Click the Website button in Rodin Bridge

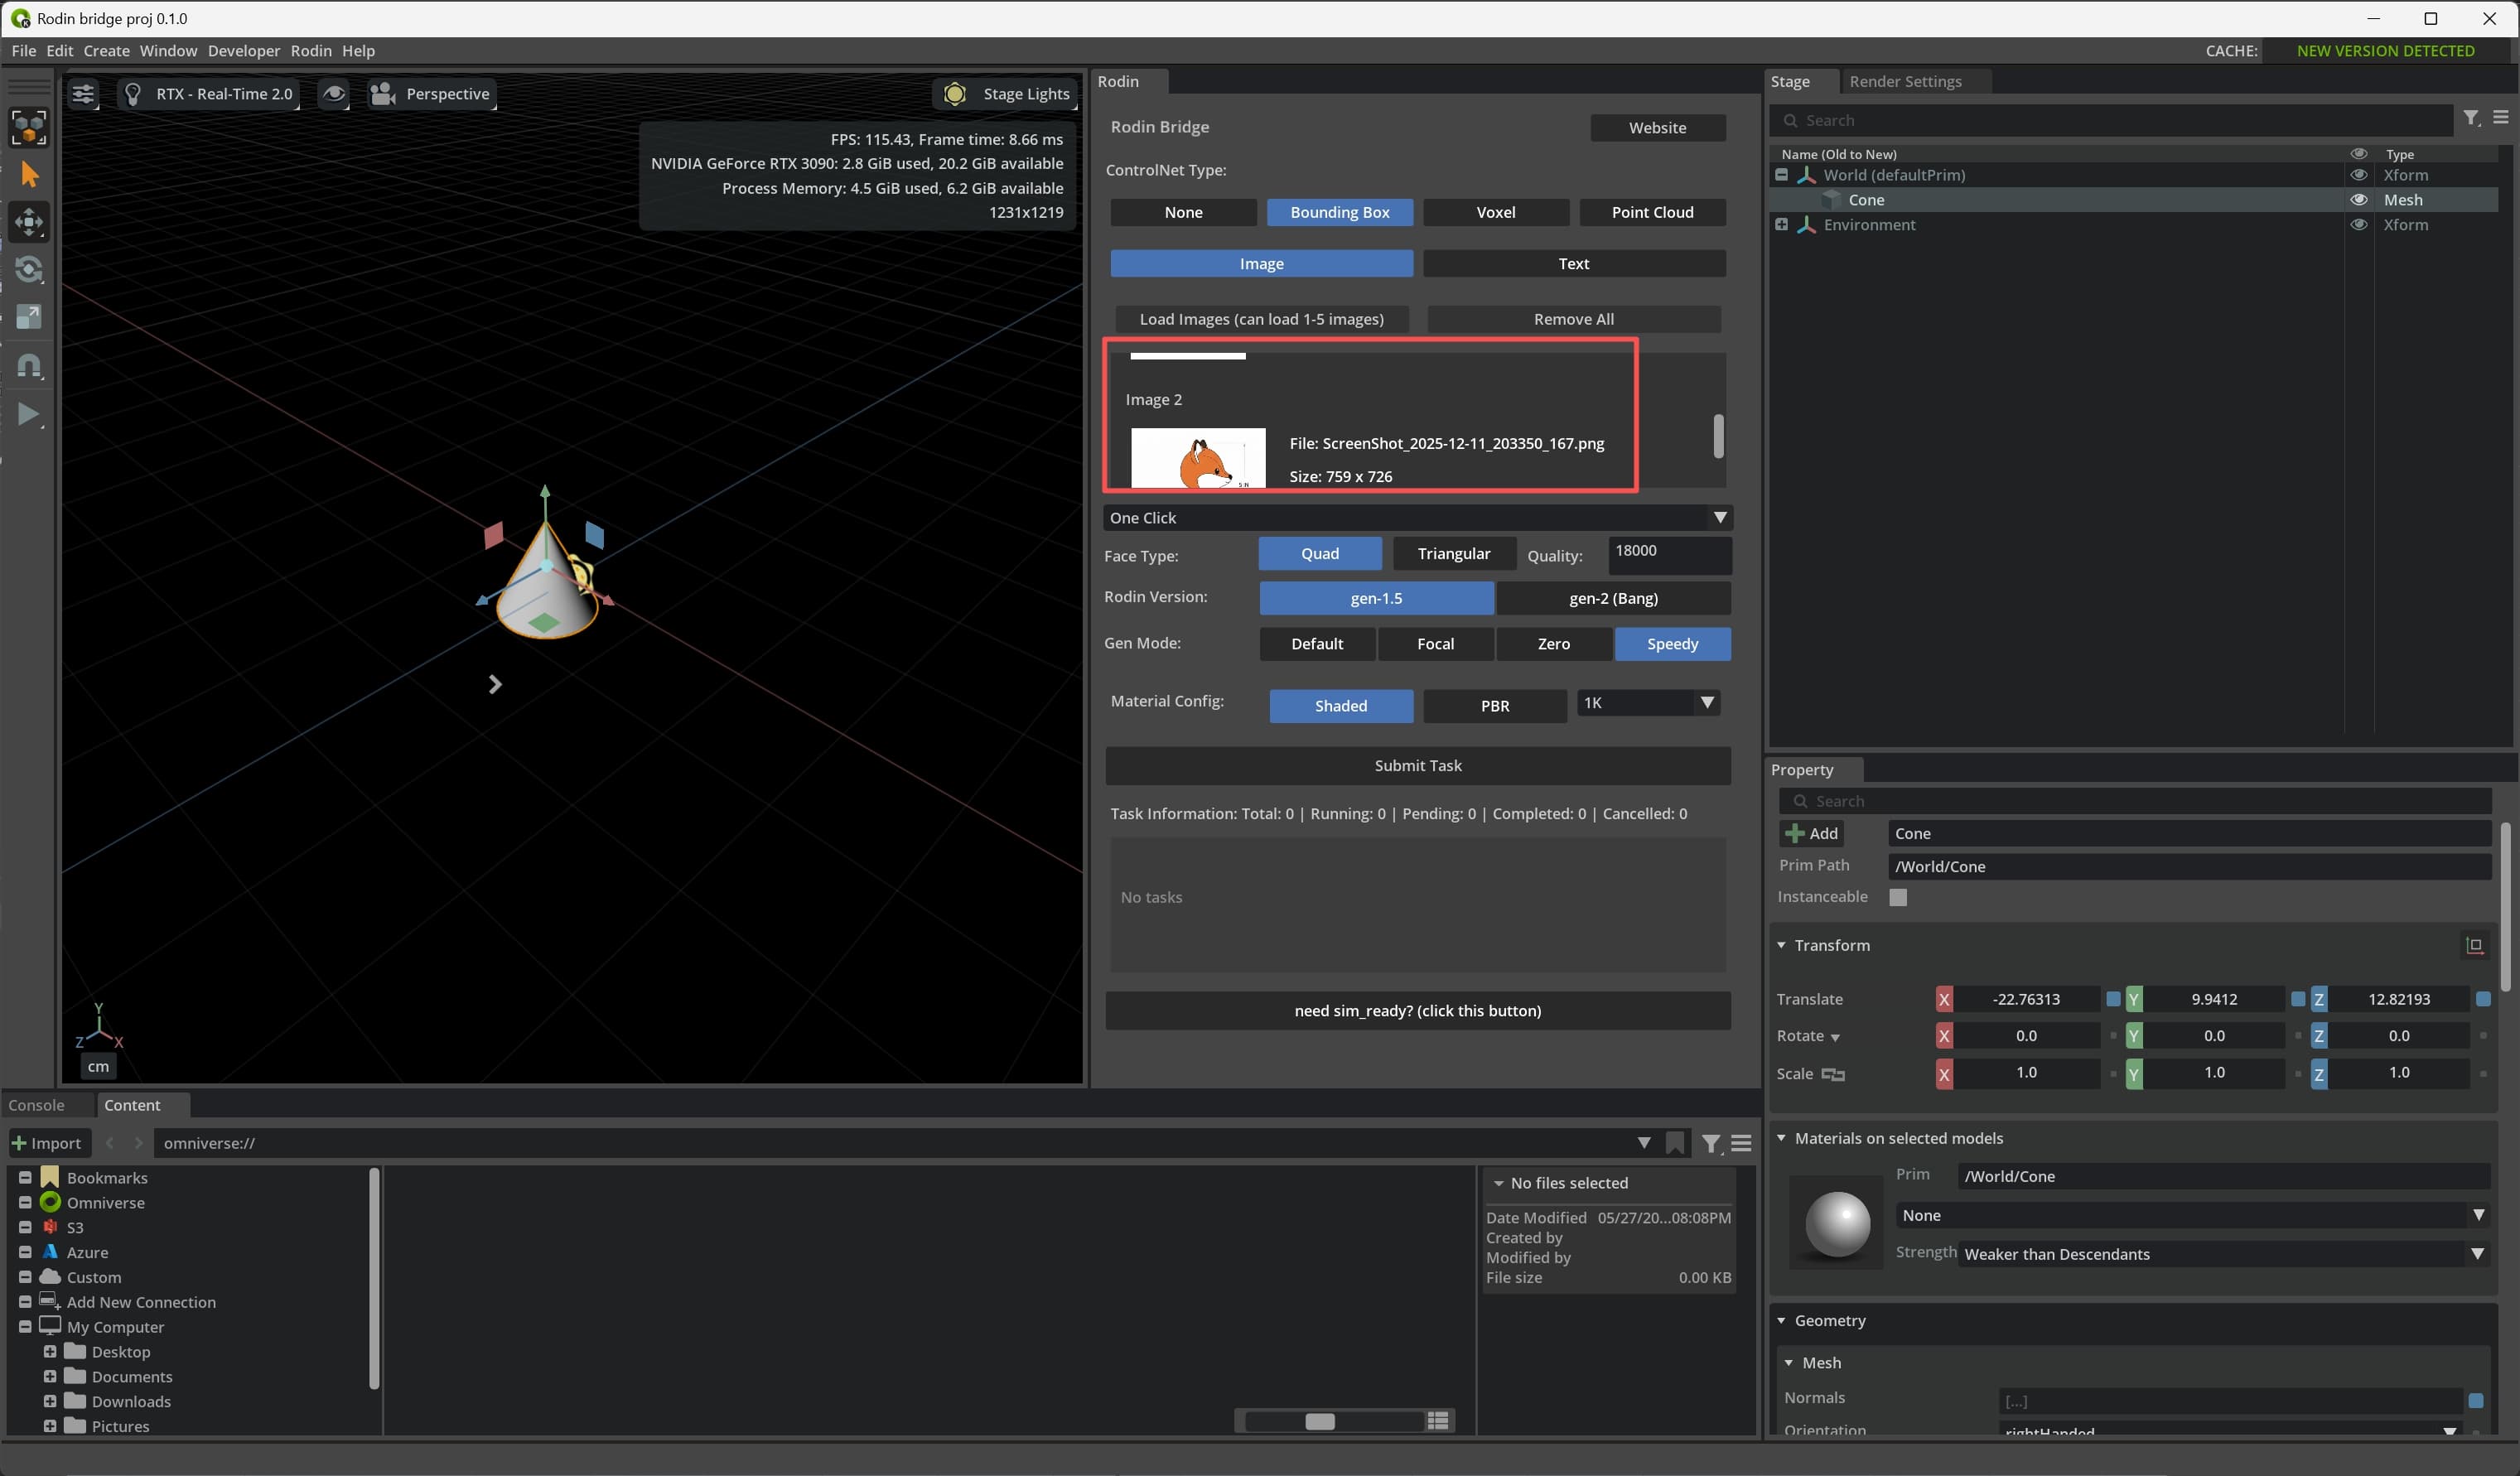pos(1657,128)
